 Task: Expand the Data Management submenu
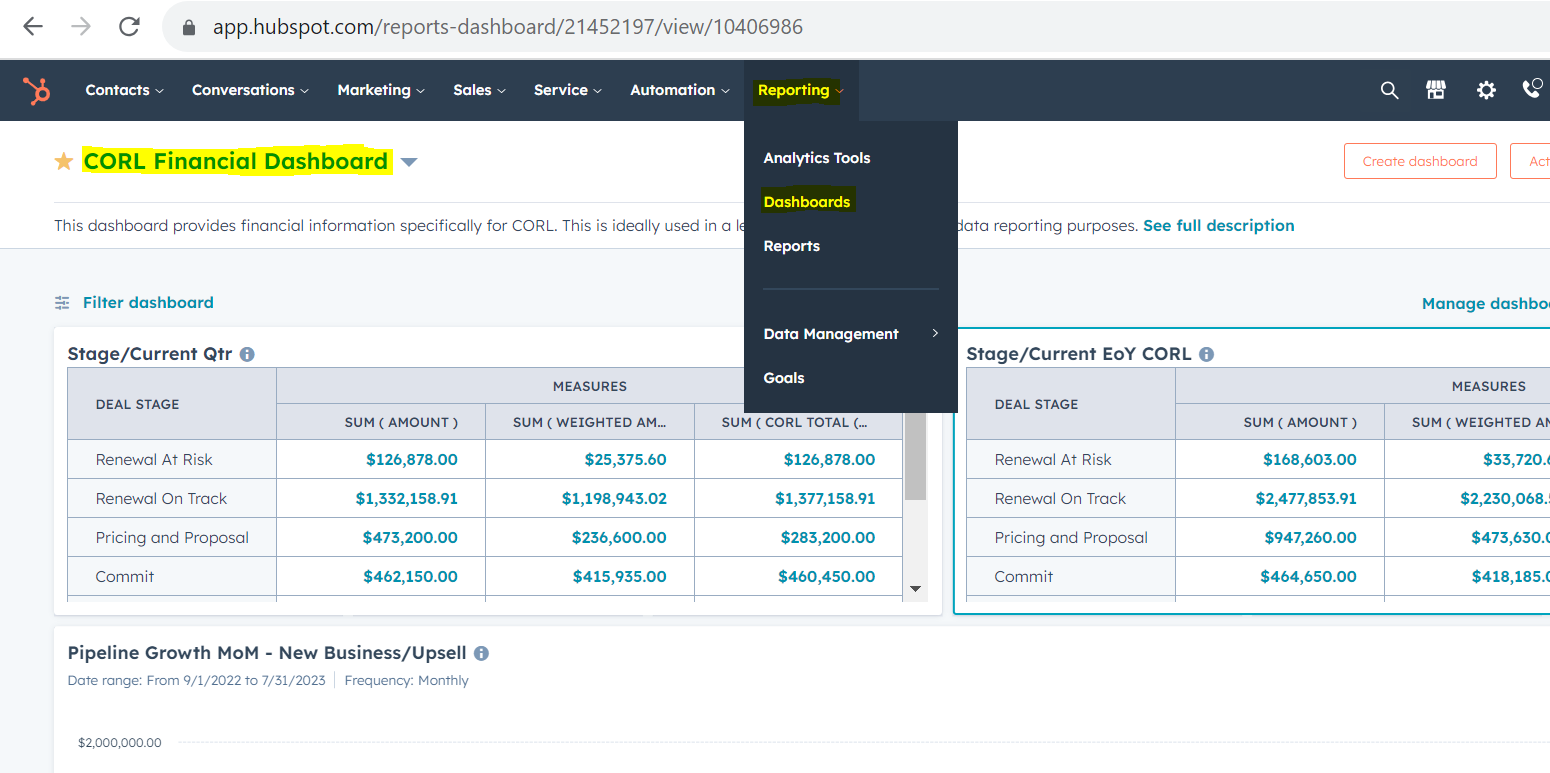click(850, 334)
